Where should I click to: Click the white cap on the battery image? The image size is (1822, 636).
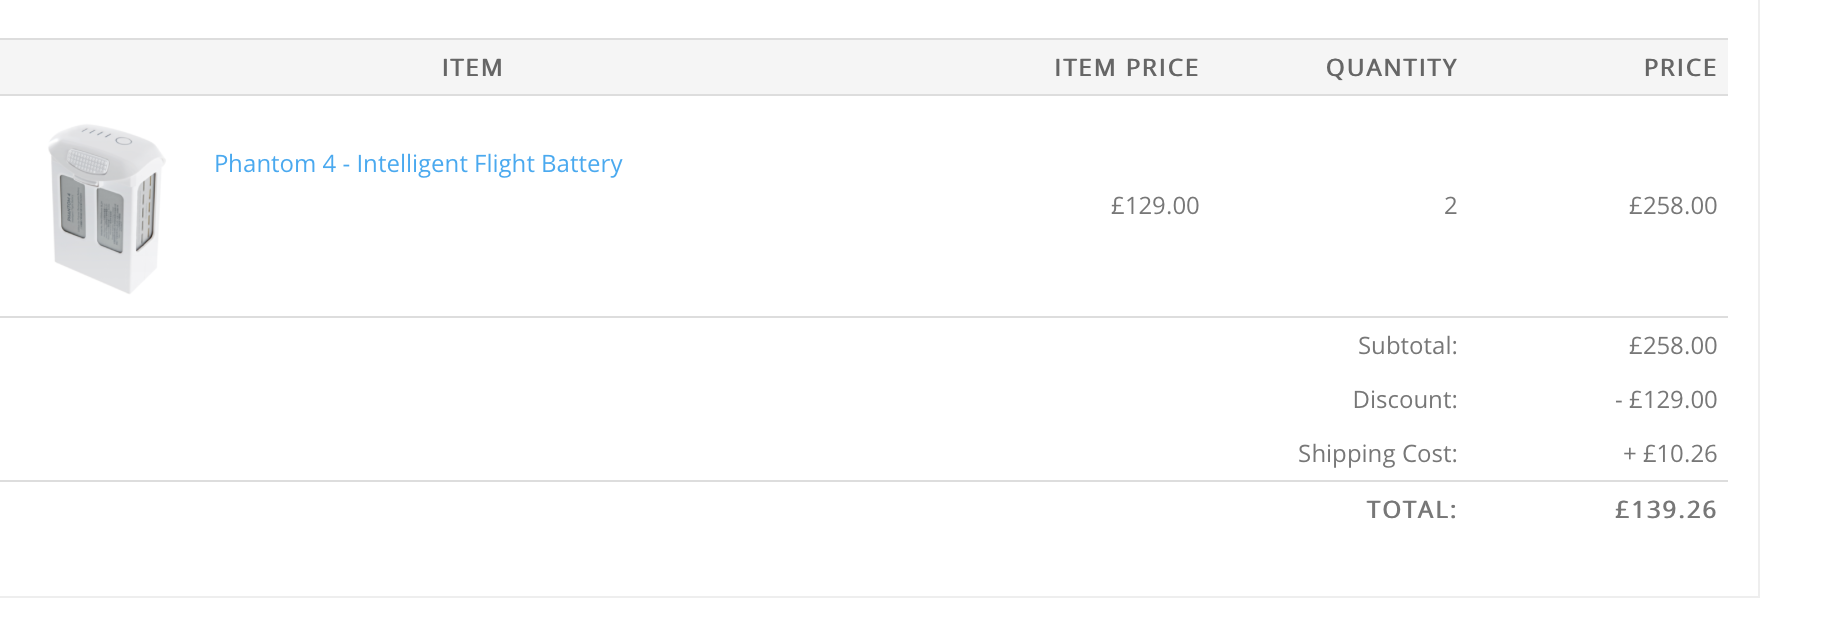pos(106,152)
